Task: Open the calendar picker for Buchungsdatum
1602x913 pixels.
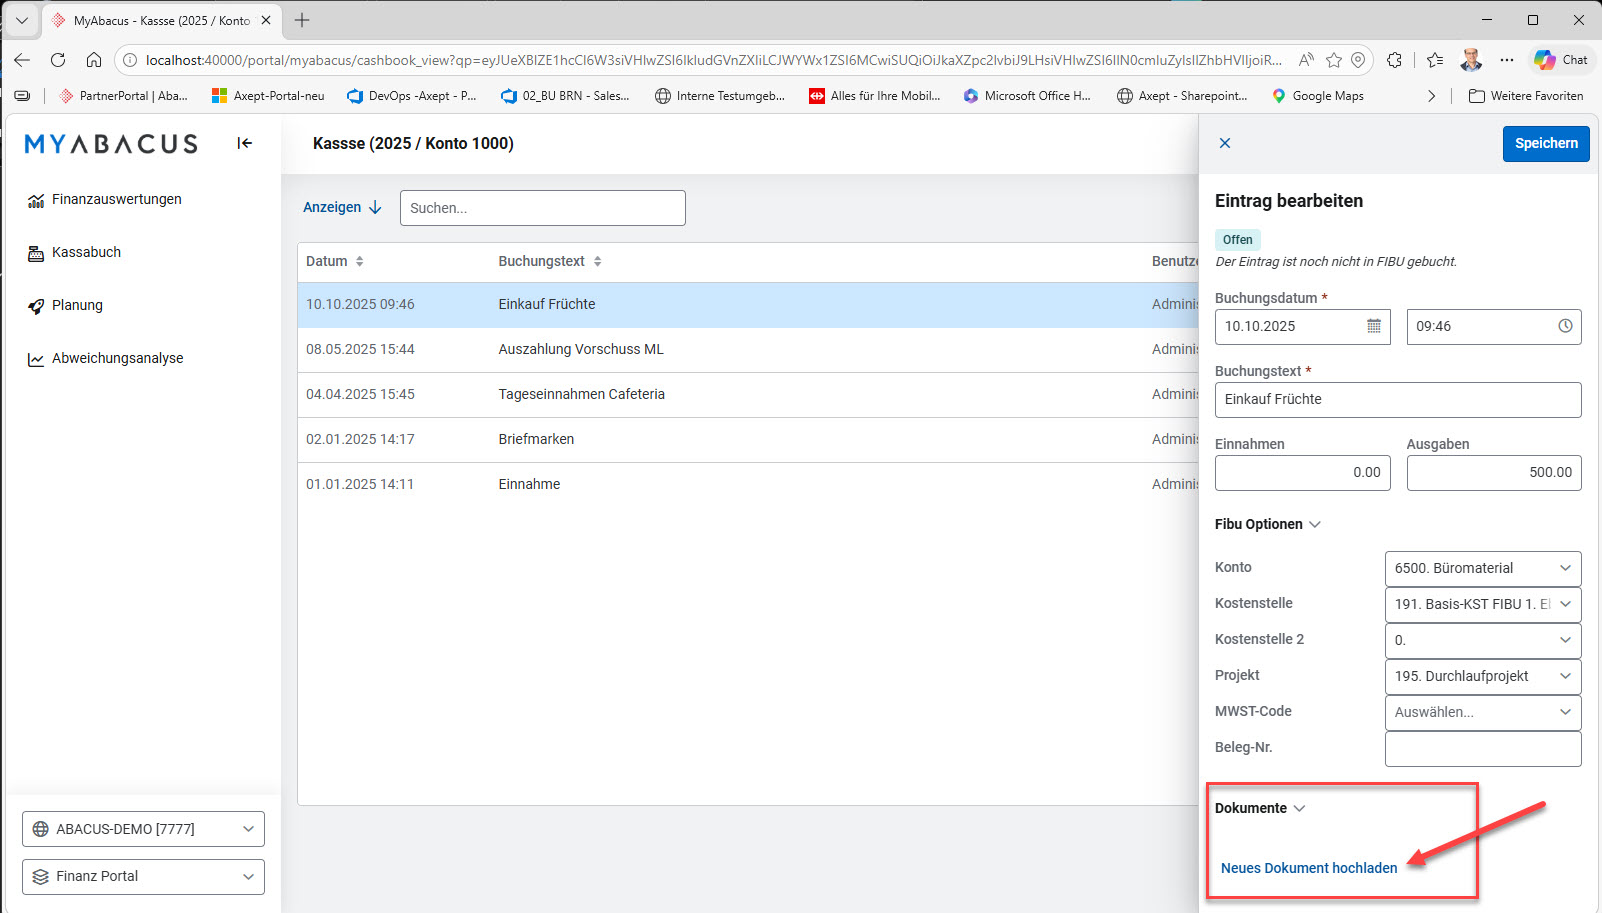Action: (x=1374, y=326)
